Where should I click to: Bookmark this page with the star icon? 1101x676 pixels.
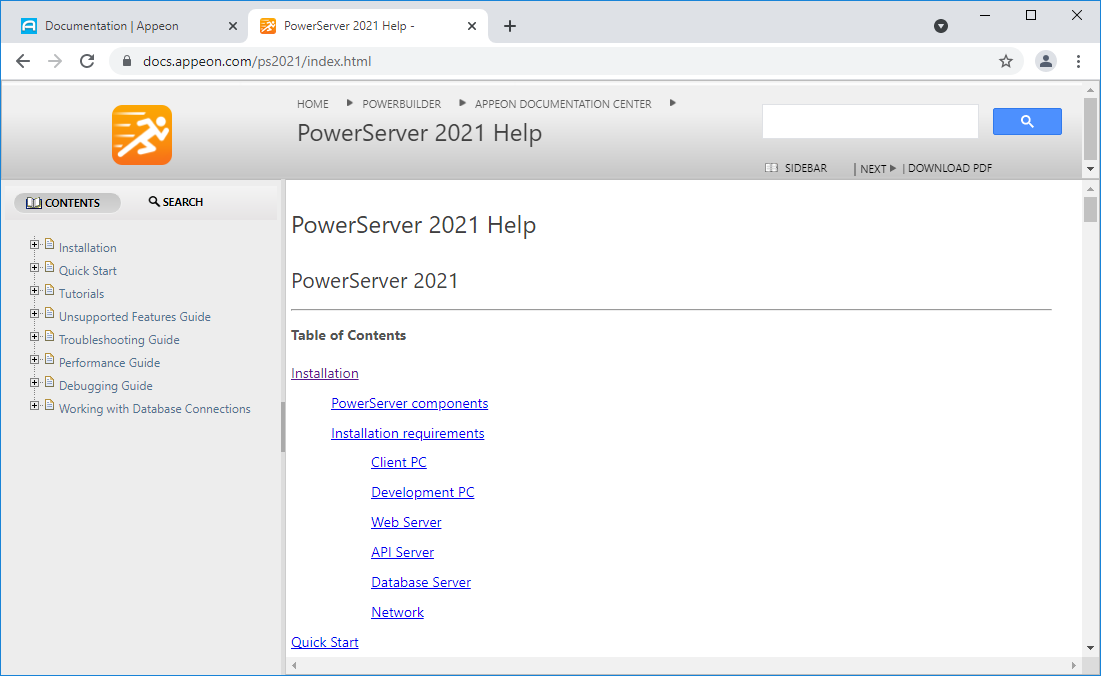click(x=1006, y=61)
